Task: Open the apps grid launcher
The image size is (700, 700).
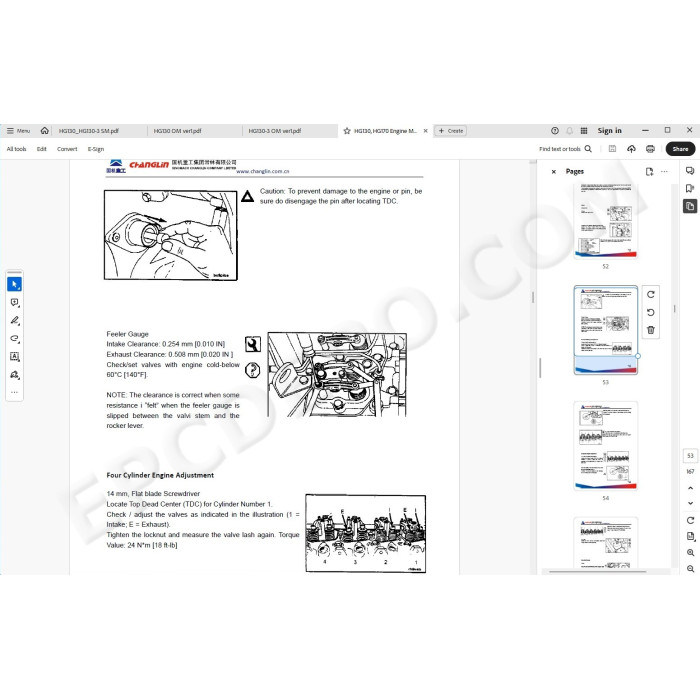Action: [x=584, y=130]
